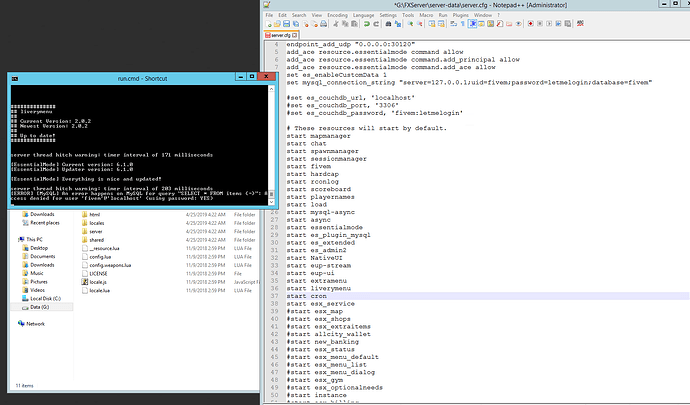Open Pictures in Explorer sidebar

coord(39,281)
